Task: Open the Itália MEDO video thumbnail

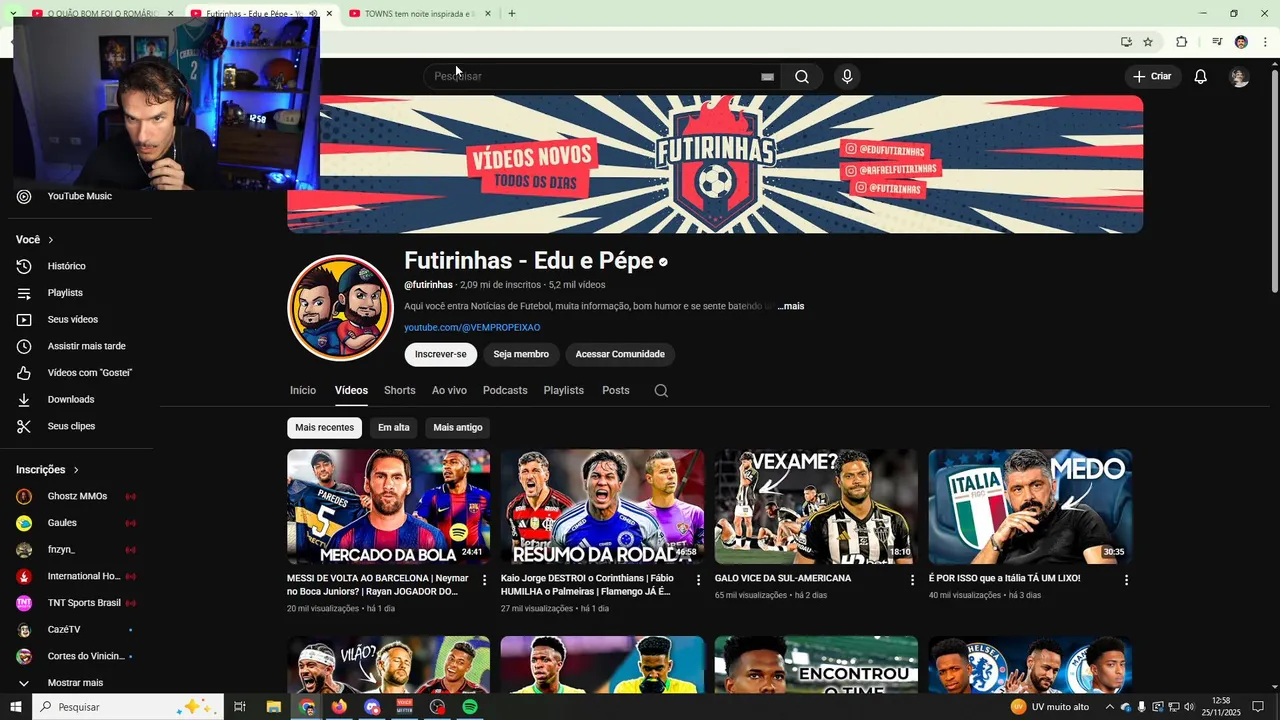Action: [1030, 507]
